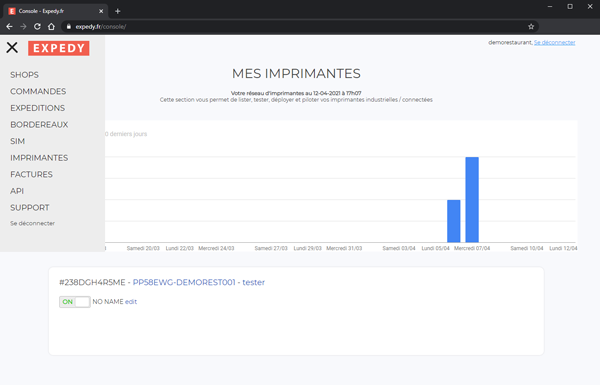
Task: Click the Lundi 29/03 axis label
Action: click(x=308, y=248)
